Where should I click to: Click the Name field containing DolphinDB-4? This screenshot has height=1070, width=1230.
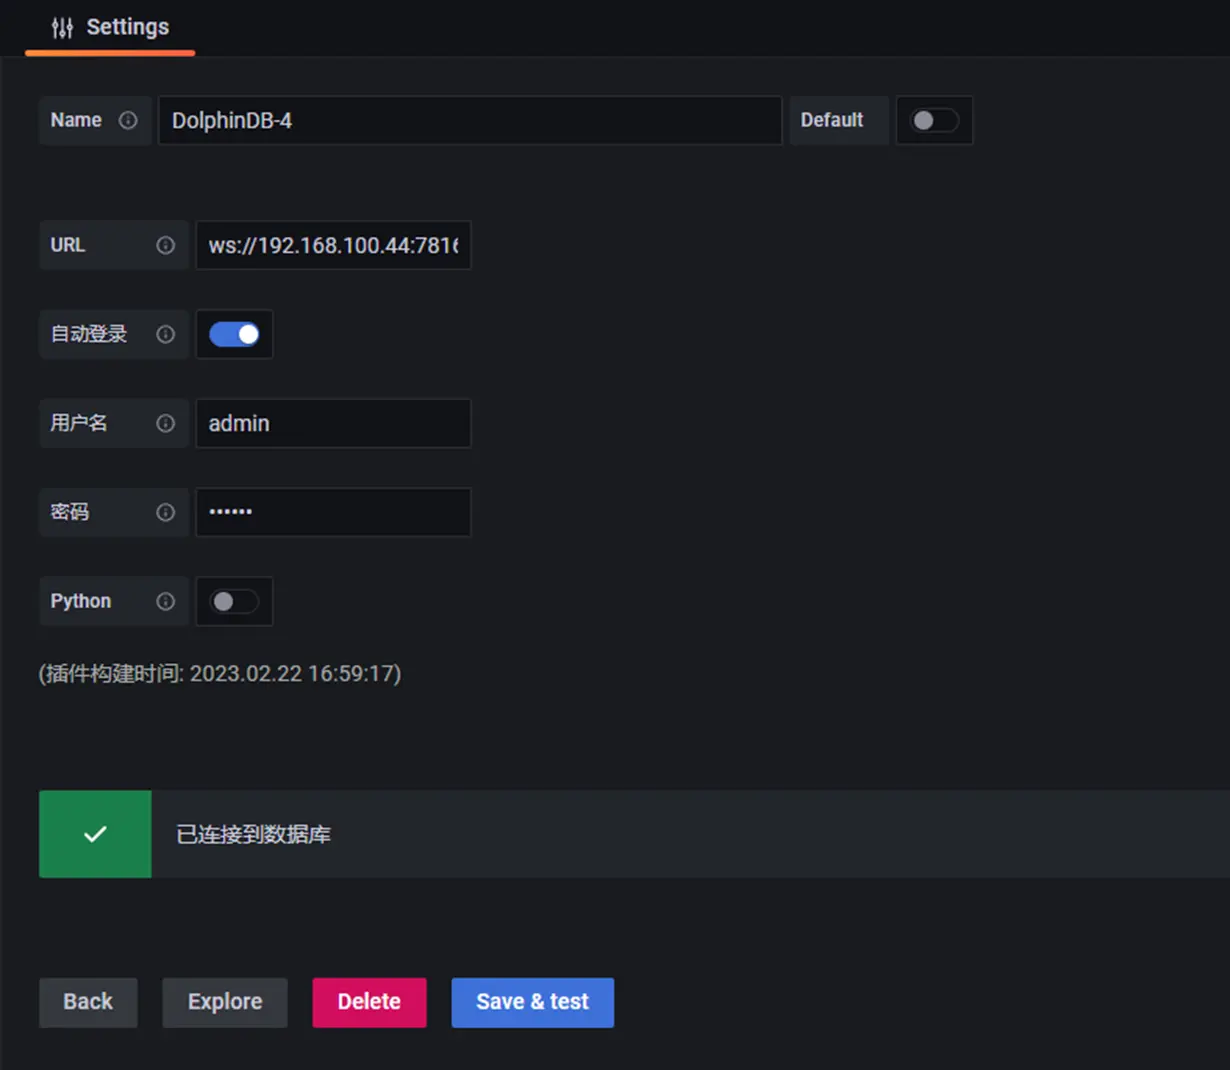coord(470,120)
